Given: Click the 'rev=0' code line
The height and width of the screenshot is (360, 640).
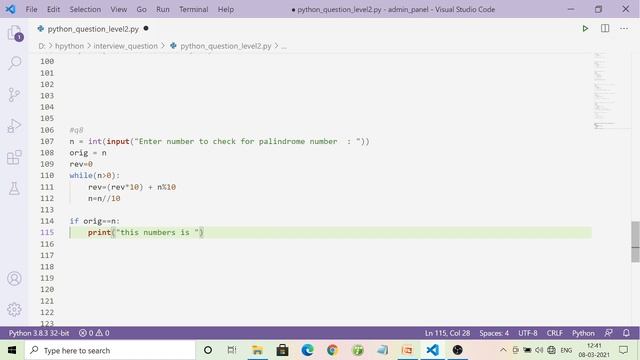Looking at the screenshot, I should pos(81,164).
